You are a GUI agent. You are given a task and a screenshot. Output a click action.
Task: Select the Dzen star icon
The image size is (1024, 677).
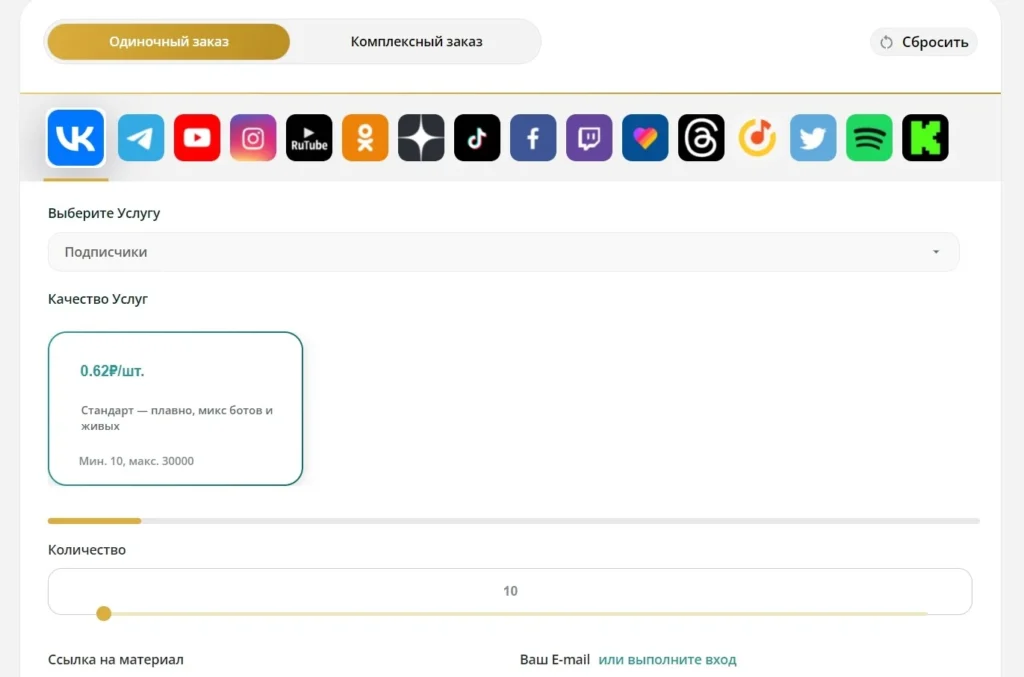421,138
